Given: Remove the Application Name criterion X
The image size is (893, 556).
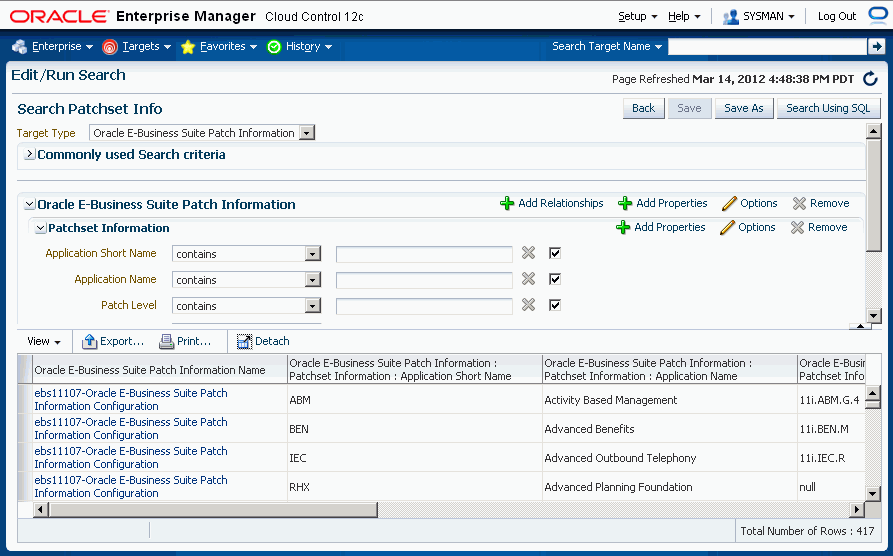Looking at the screenshot, I should point(529,279).
